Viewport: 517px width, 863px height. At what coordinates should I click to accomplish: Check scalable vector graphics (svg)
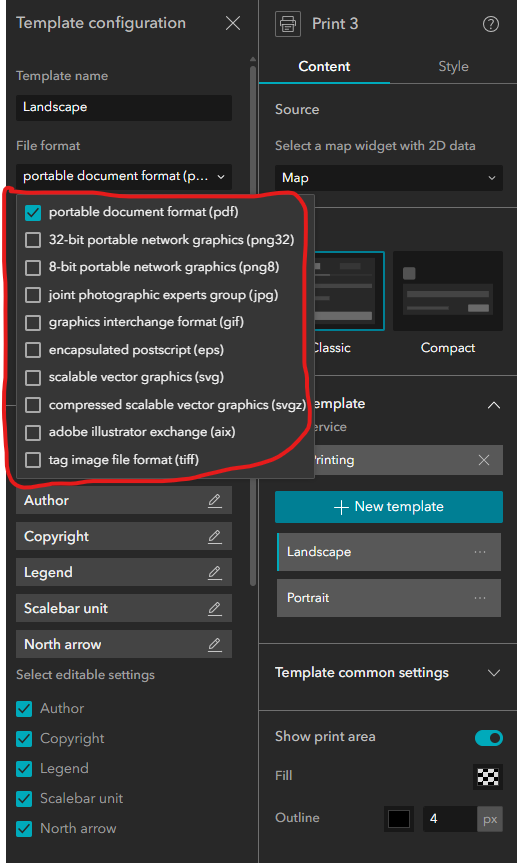(x=33, y=378)
